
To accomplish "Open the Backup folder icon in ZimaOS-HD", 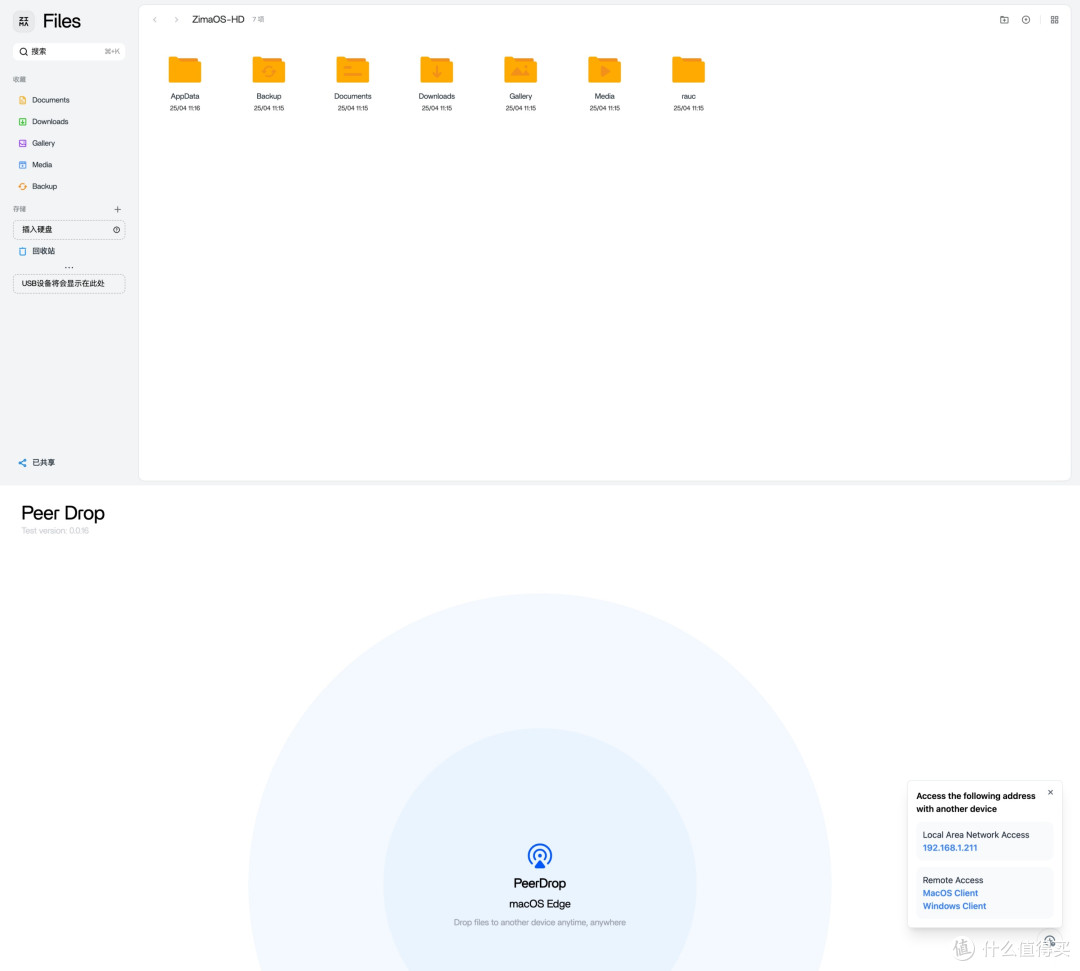I will pyautogui.click(x=269, y=70).
